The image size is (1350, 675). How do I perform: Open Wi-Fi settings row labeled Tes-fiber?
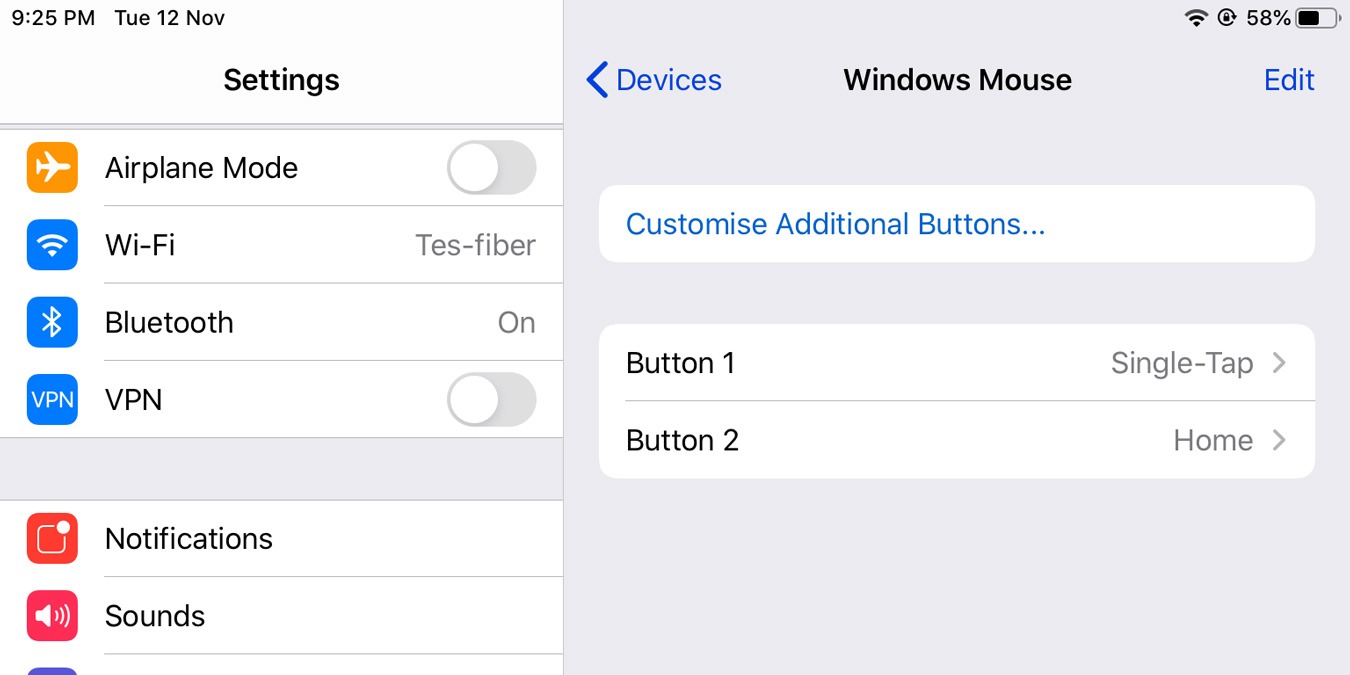[x=320, y=245]
